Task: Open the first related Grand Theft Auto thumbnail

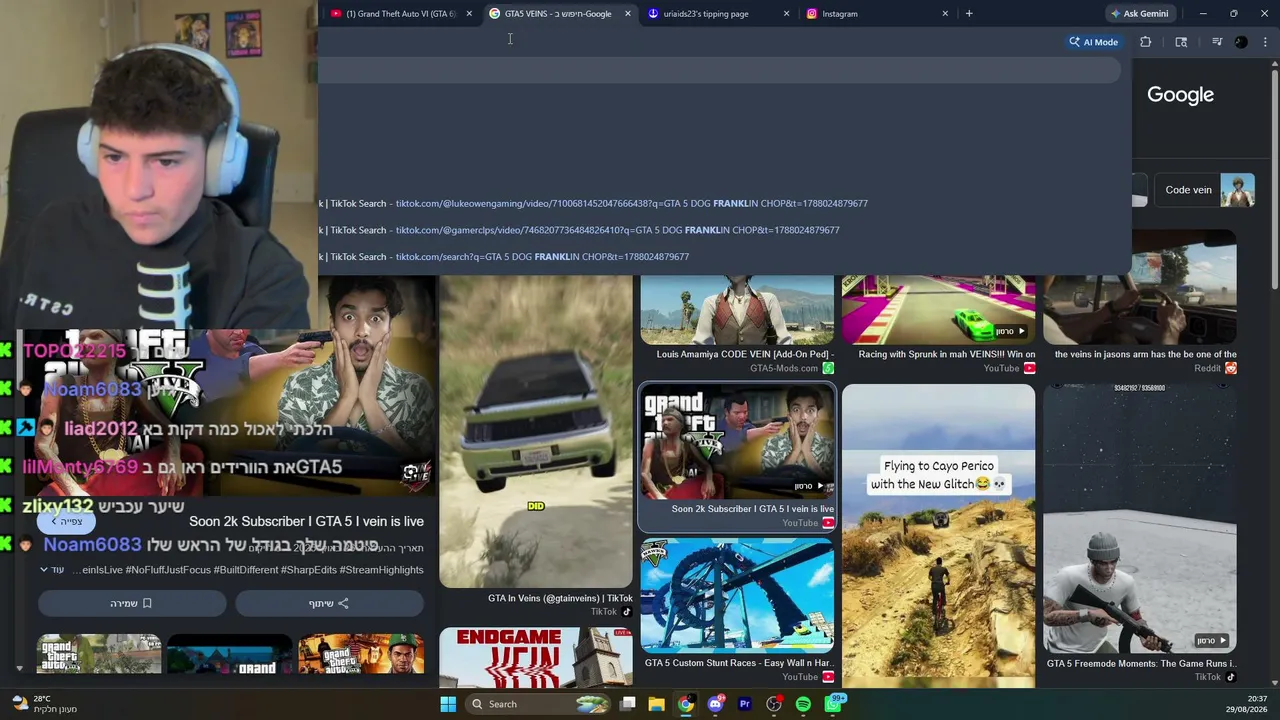Action: point(99,654)
